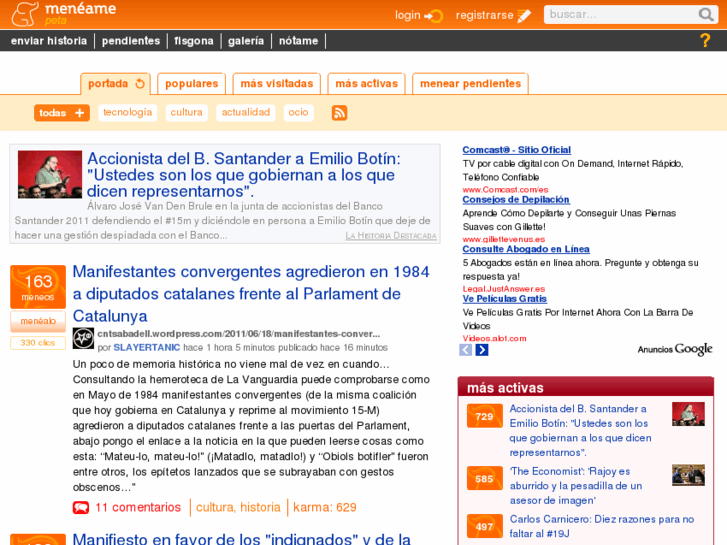The width and height of the screenshot is (727, 545).
Task: Open Comcast Sitio Oficial ad
Action: click(x=517, y=150)
